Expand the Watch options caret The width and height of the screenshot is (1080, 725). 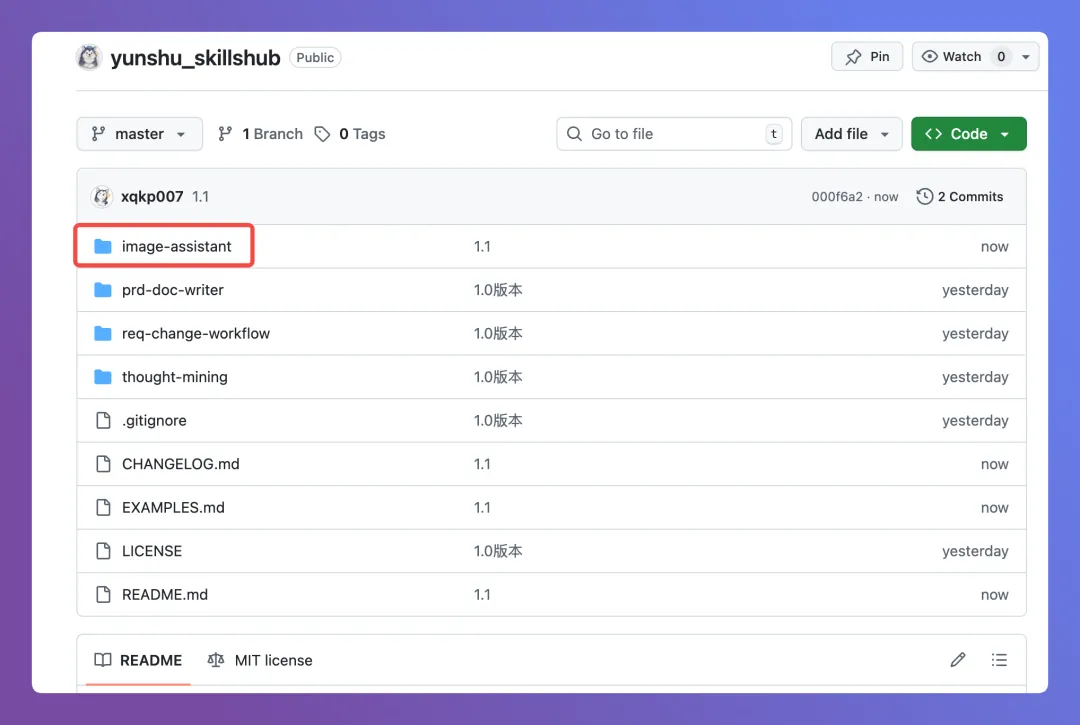(1026, 57)
